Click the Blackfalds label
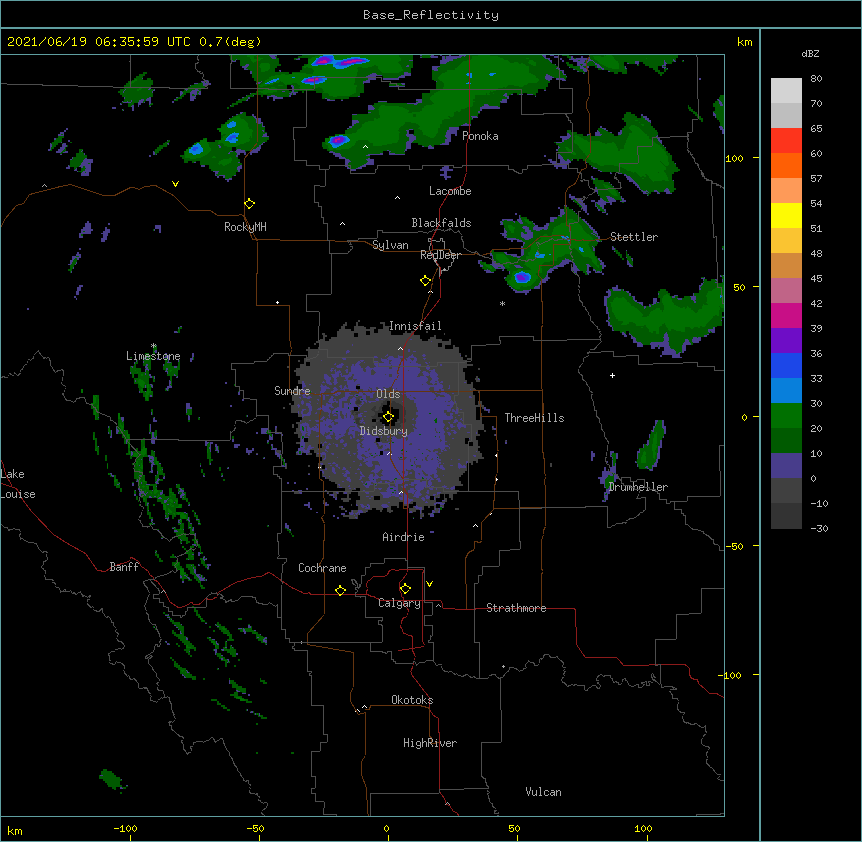The height and width of the screenshot is (842, 862). 441,223
